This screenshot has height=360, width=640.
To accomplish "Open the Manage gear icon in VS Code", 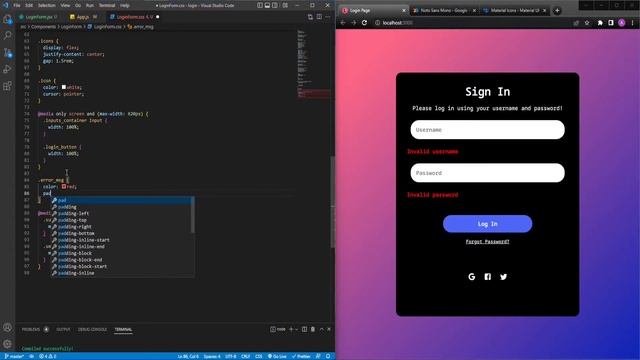I will 7,344.
